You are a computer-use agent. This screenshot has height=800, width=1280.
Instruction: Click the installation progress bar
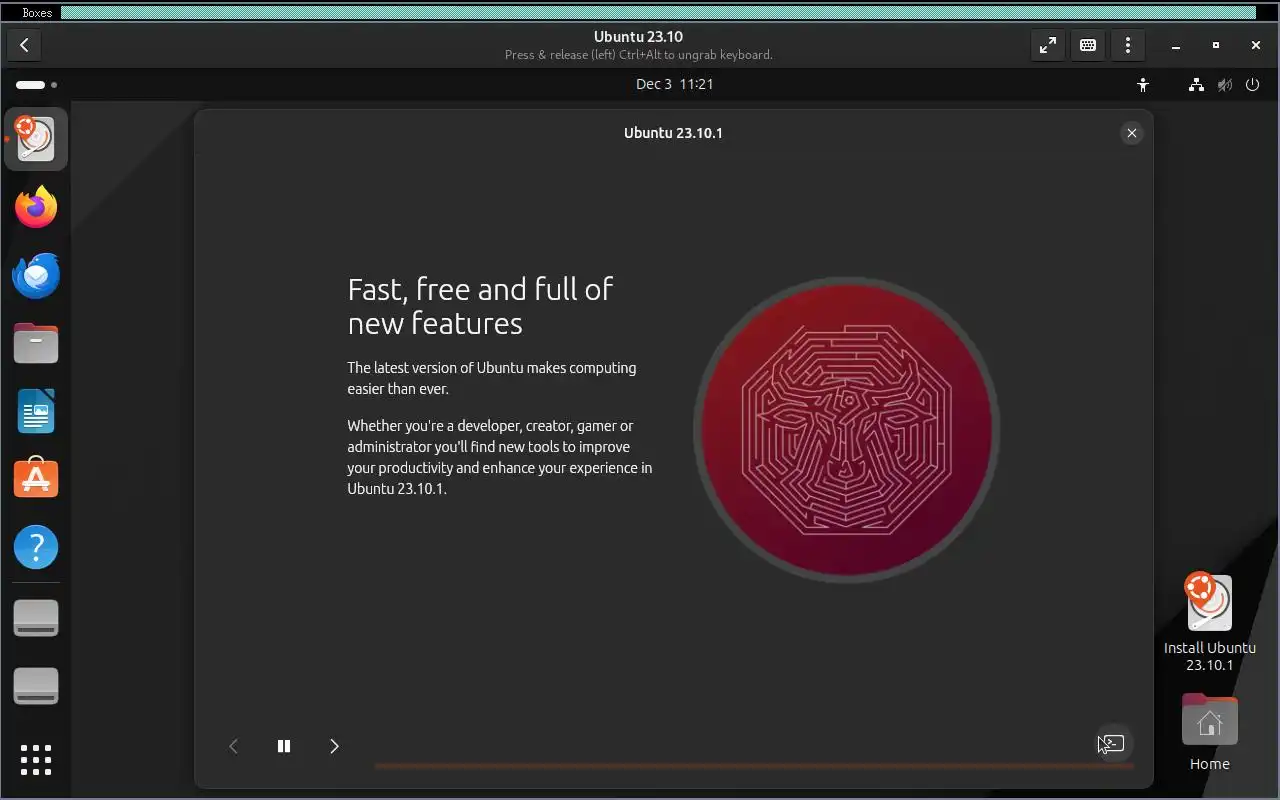(754, 767)
